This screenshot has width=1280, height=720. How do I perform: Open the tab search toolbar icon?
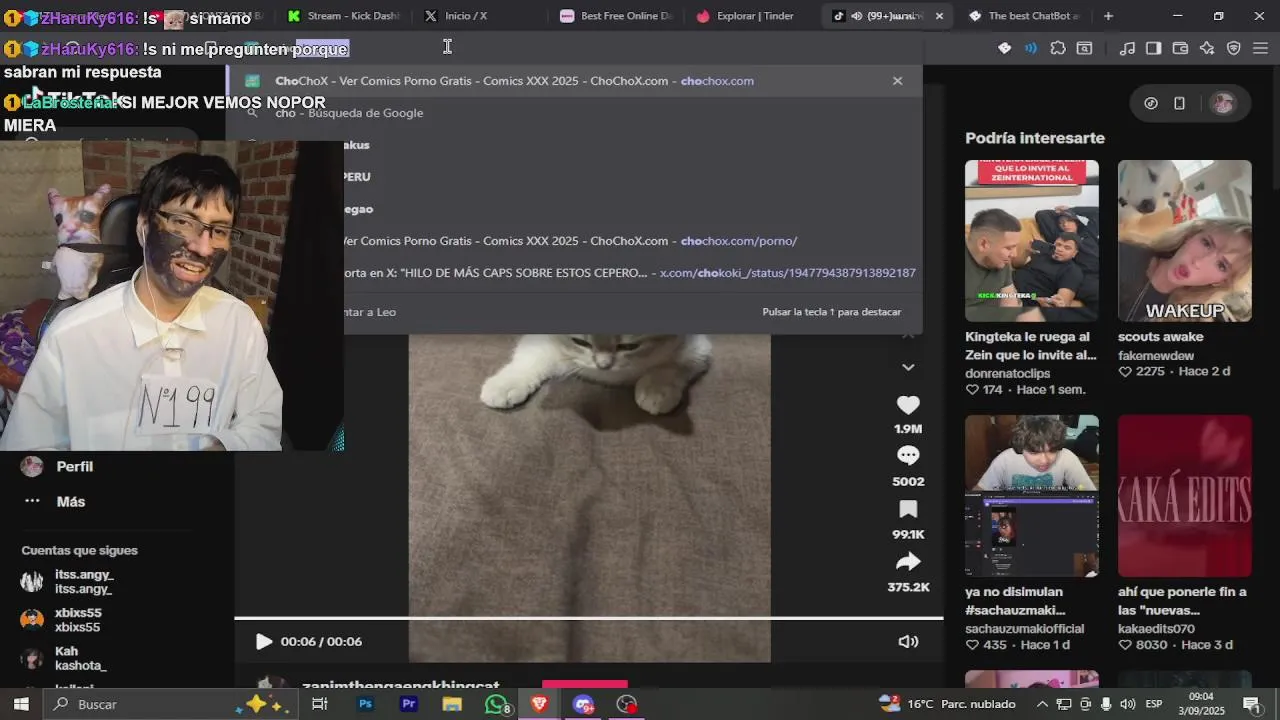1084,48
